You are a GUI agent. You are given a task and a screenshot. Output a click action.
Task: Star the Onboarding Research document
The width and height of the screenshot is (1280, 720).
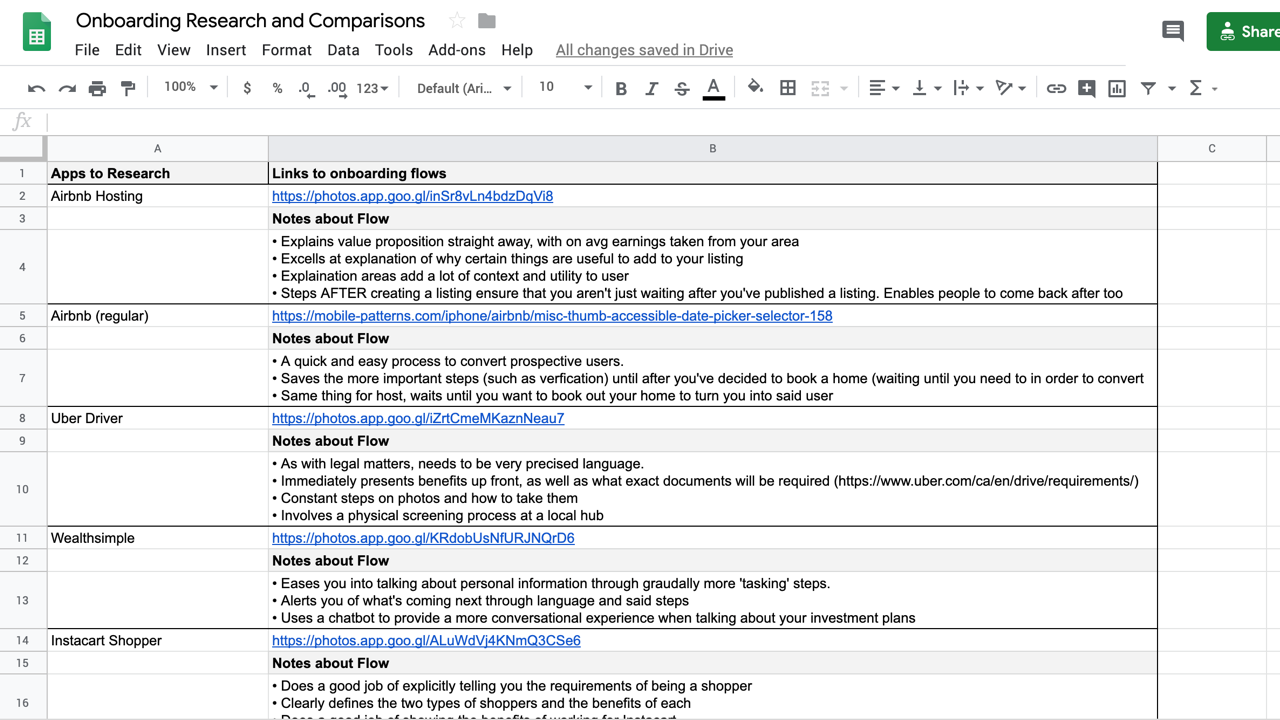point(457,21)
